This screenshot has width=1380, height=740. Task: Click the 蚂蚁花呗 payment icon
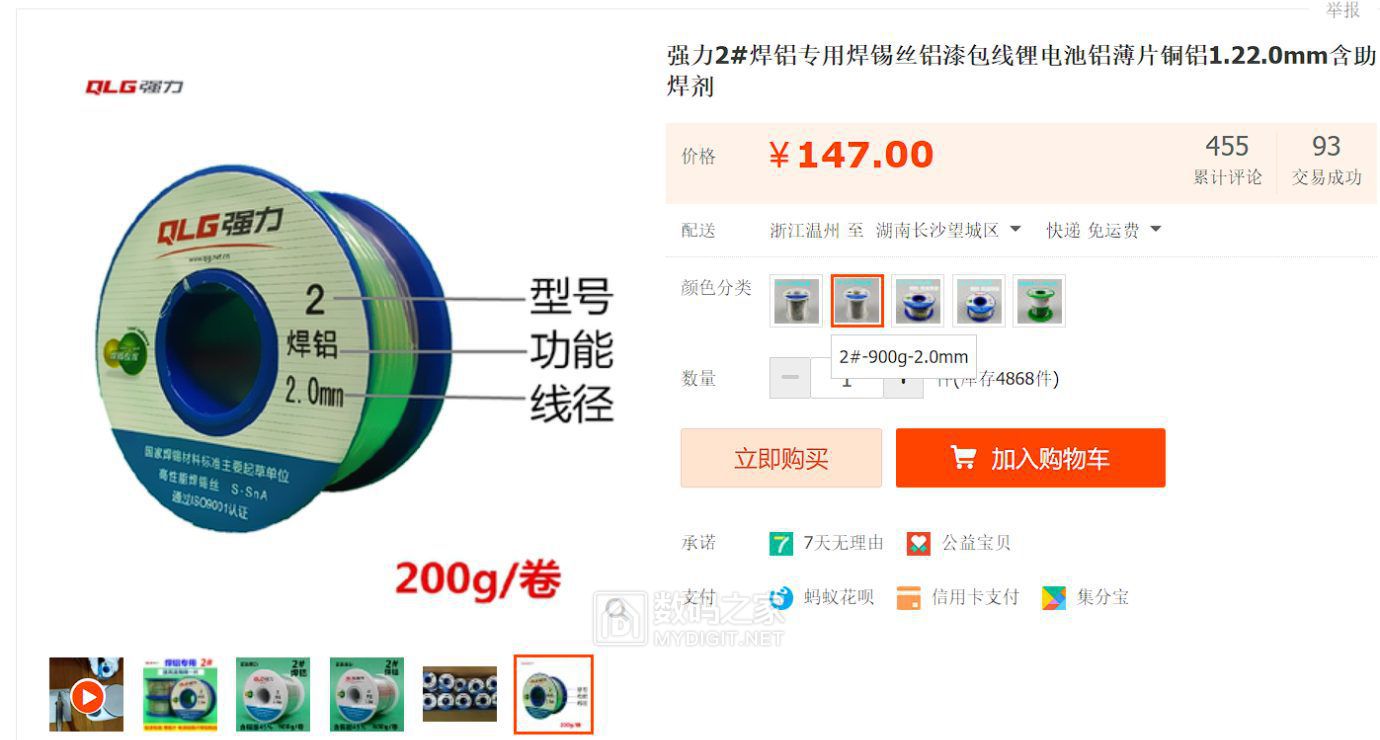[781, 598]
